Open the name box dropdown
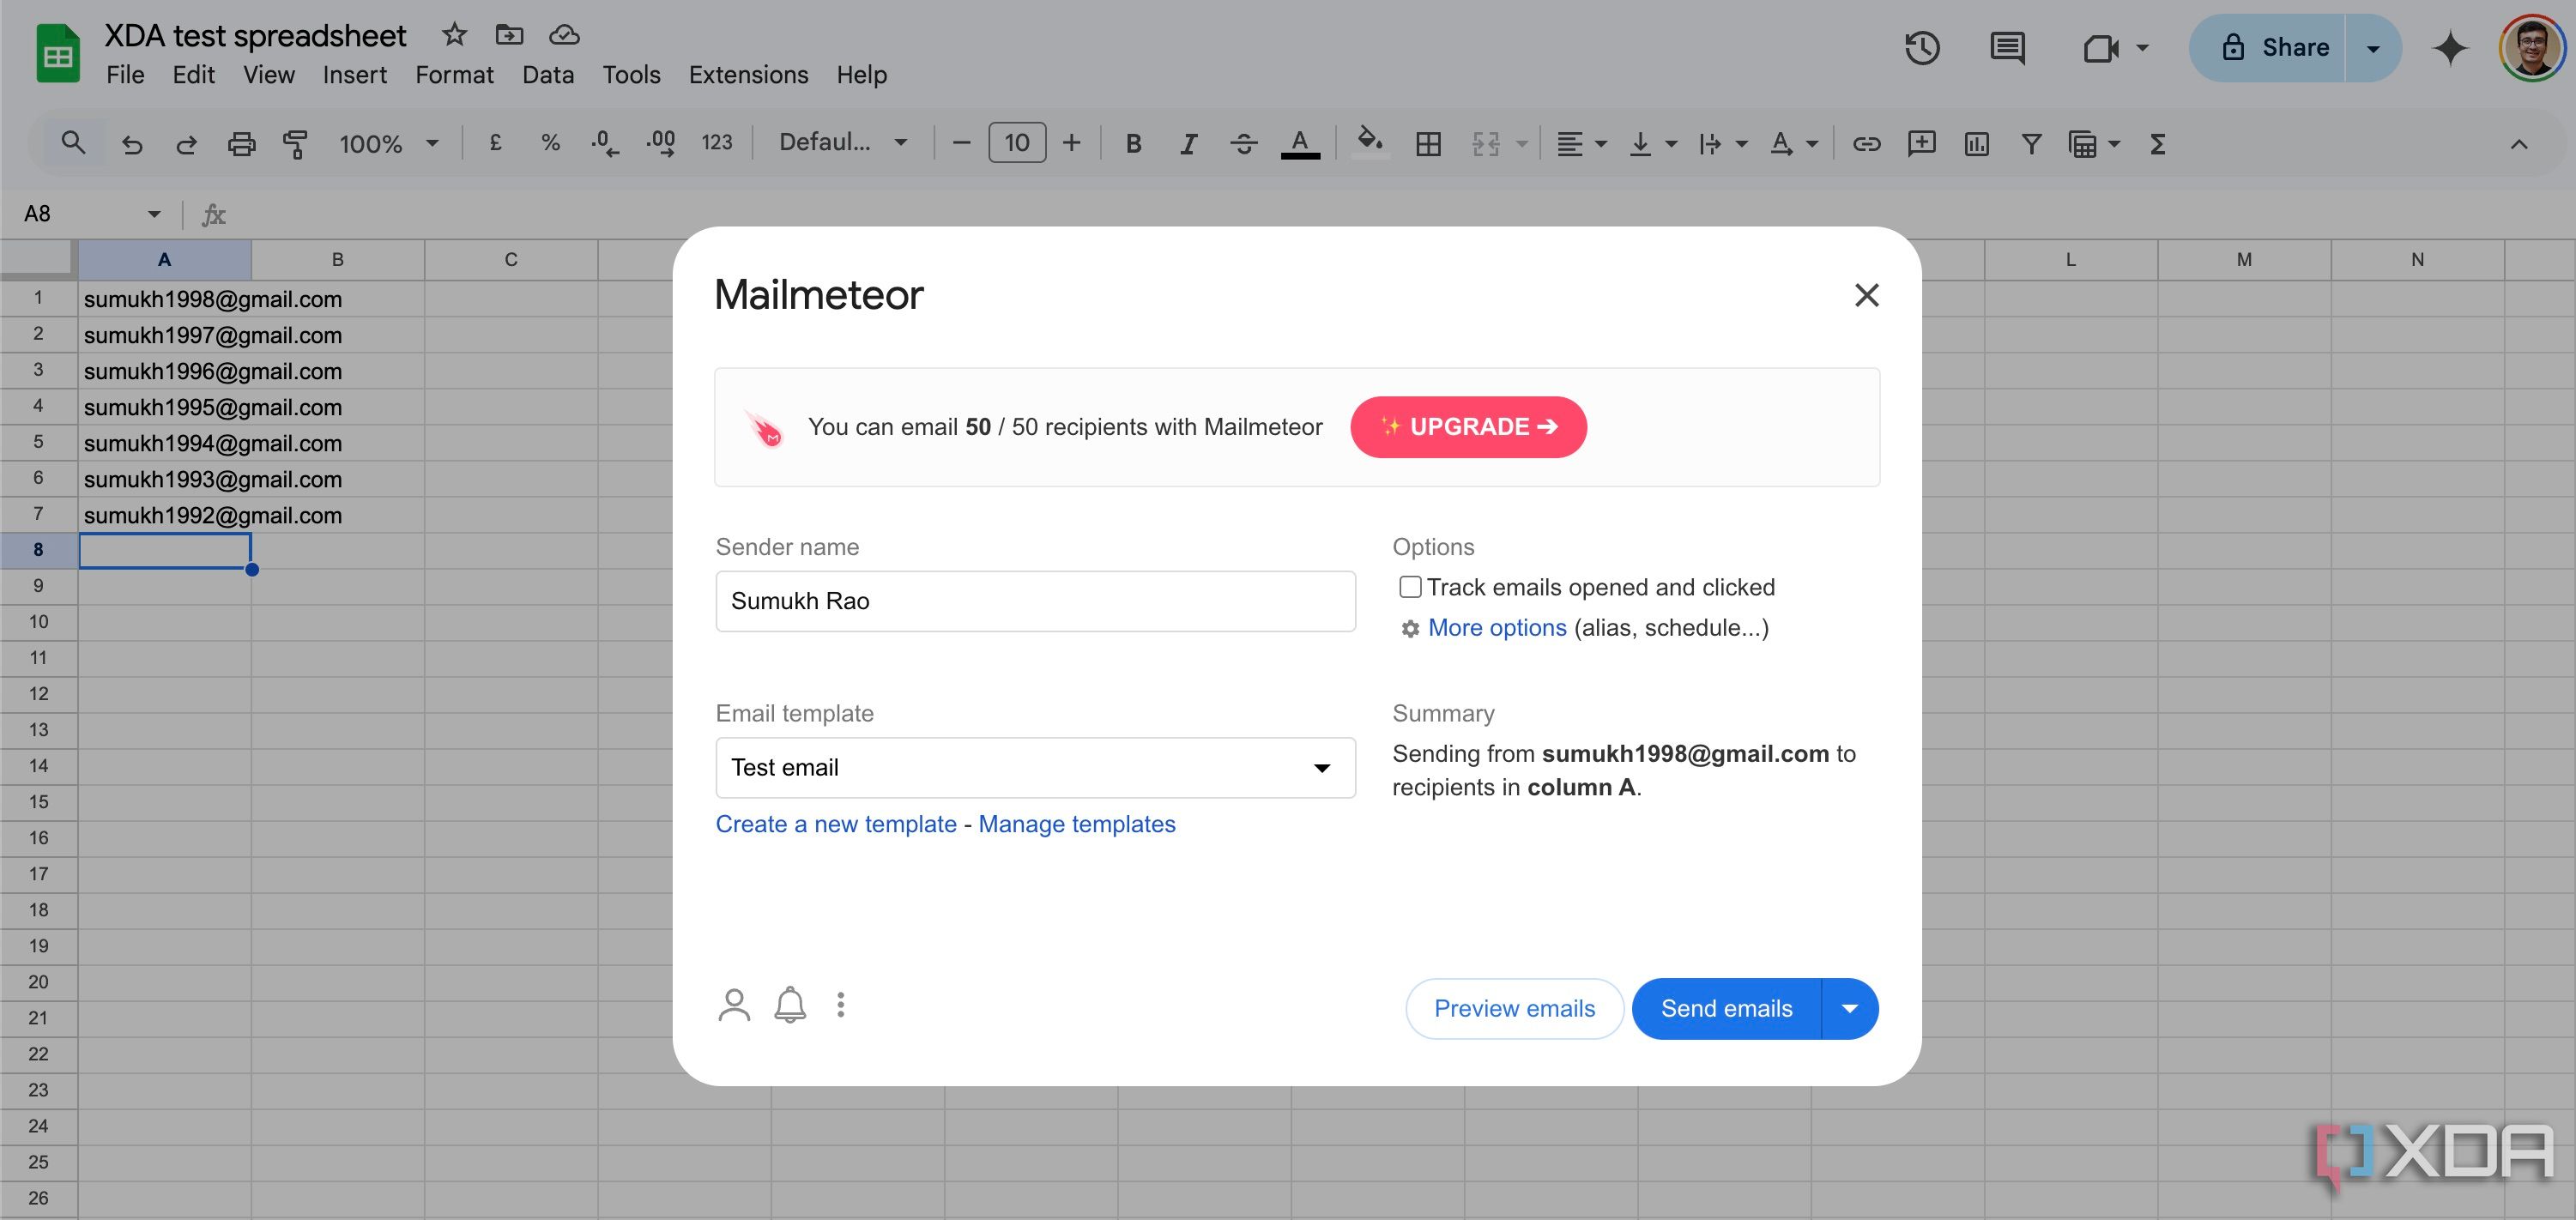The image size is (2576, 1220). [x=154, y=214]
